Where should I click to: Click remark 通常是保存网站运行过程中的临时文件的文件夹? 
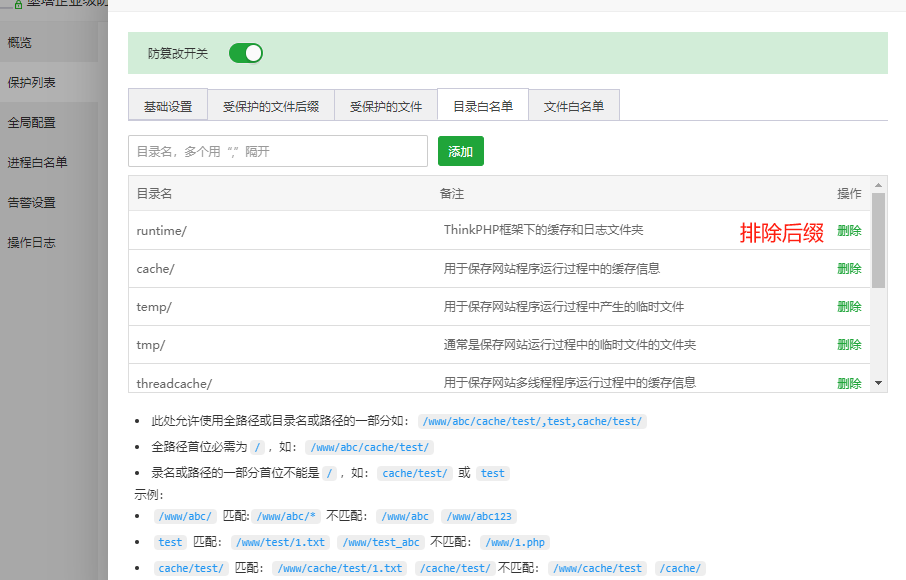pos(570,345)
